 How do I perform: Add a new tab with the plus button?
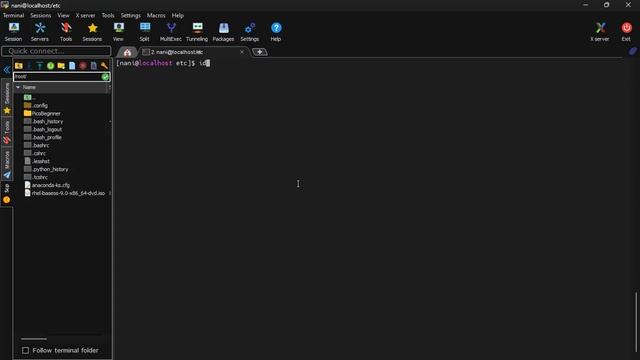(x=260, y=52)
